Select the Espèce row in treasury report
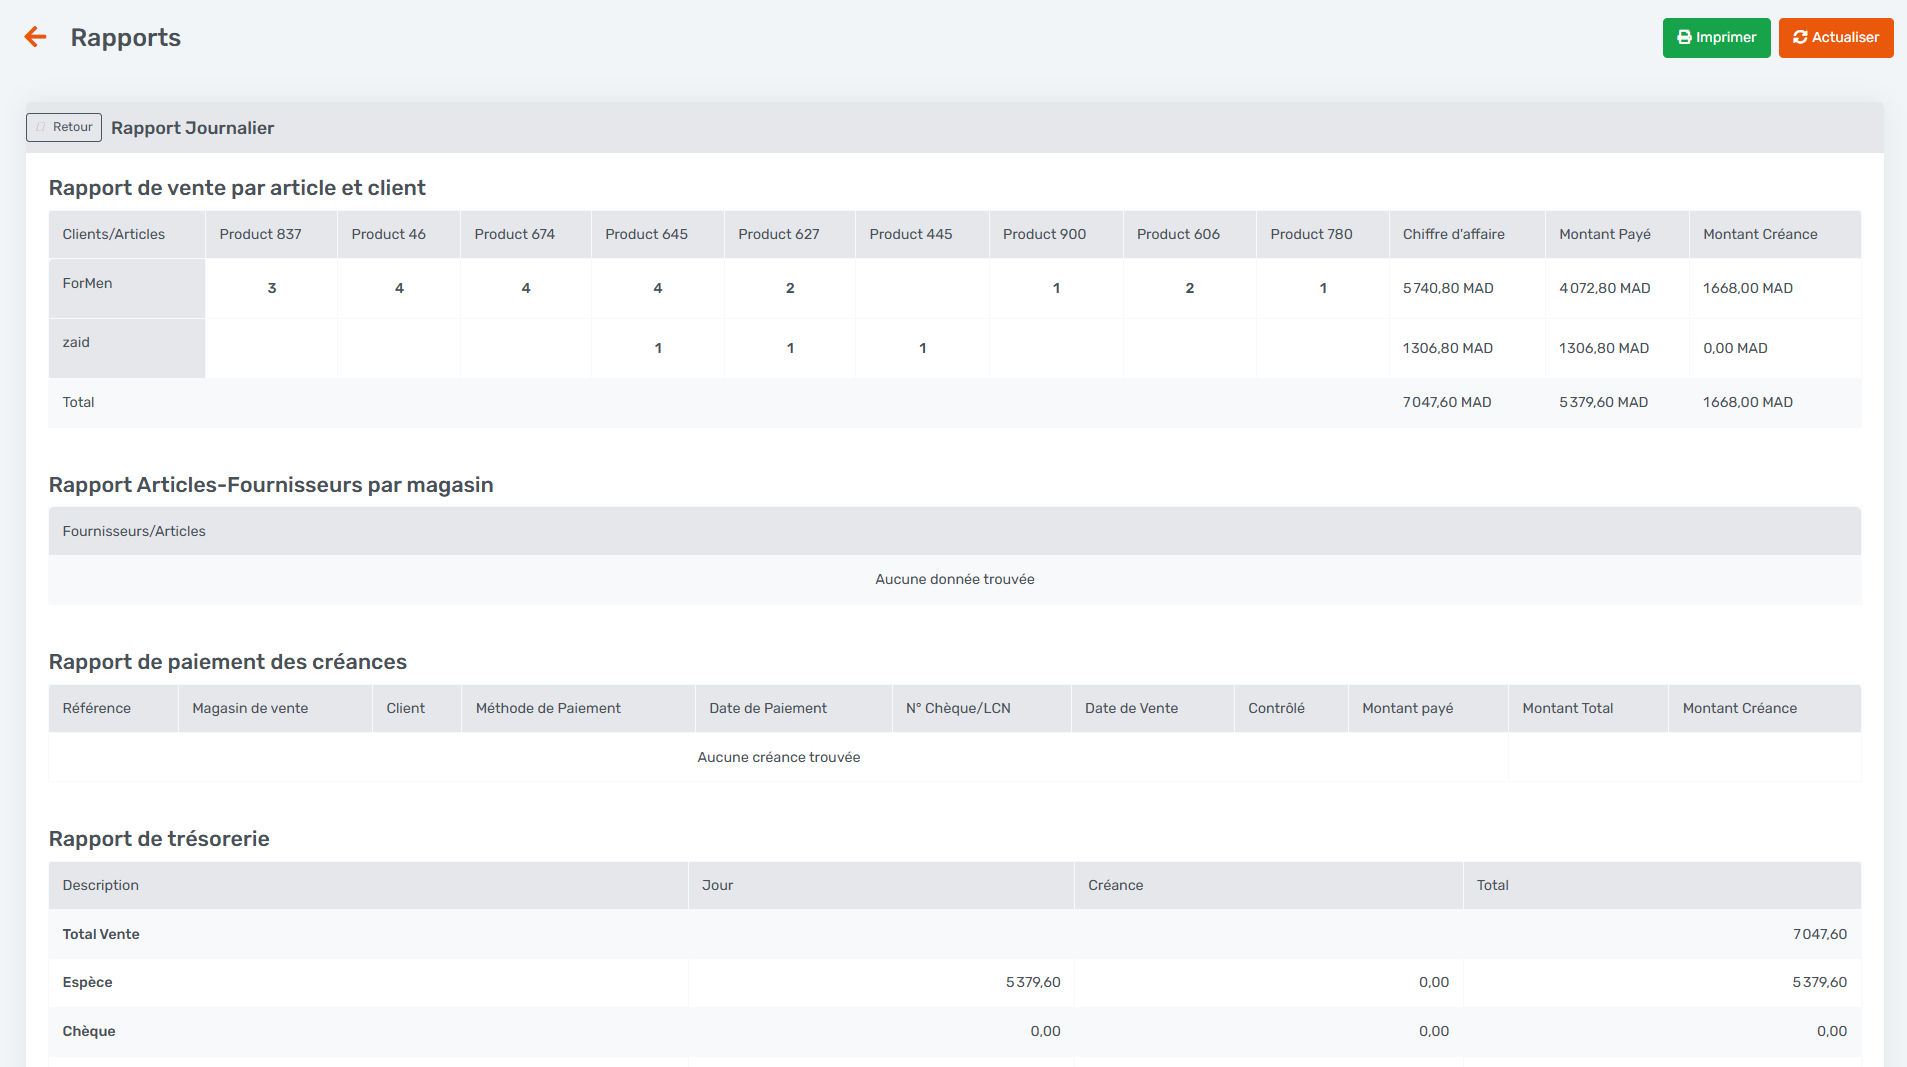Screen dimensions: 1907x1067 tap(87, 982)
